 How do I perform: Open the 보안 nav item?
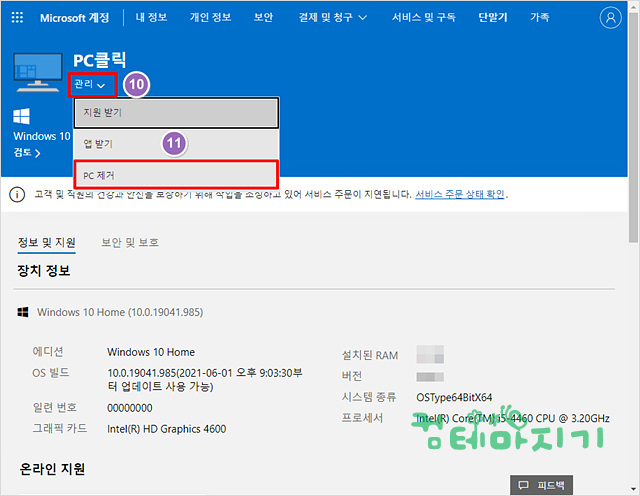(x=263, y=17)
